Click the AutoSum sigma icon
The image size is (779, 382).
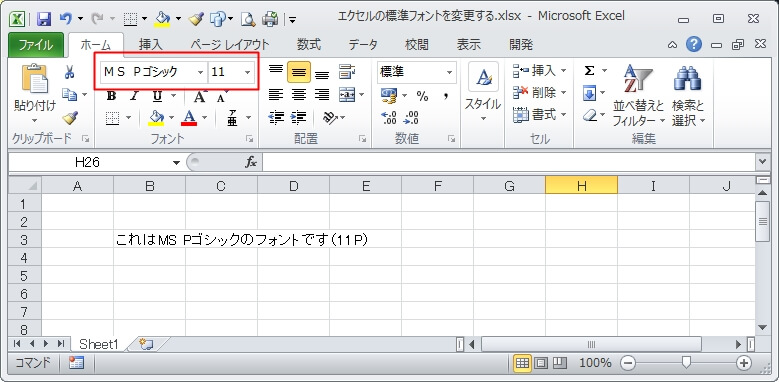[589, 71]
